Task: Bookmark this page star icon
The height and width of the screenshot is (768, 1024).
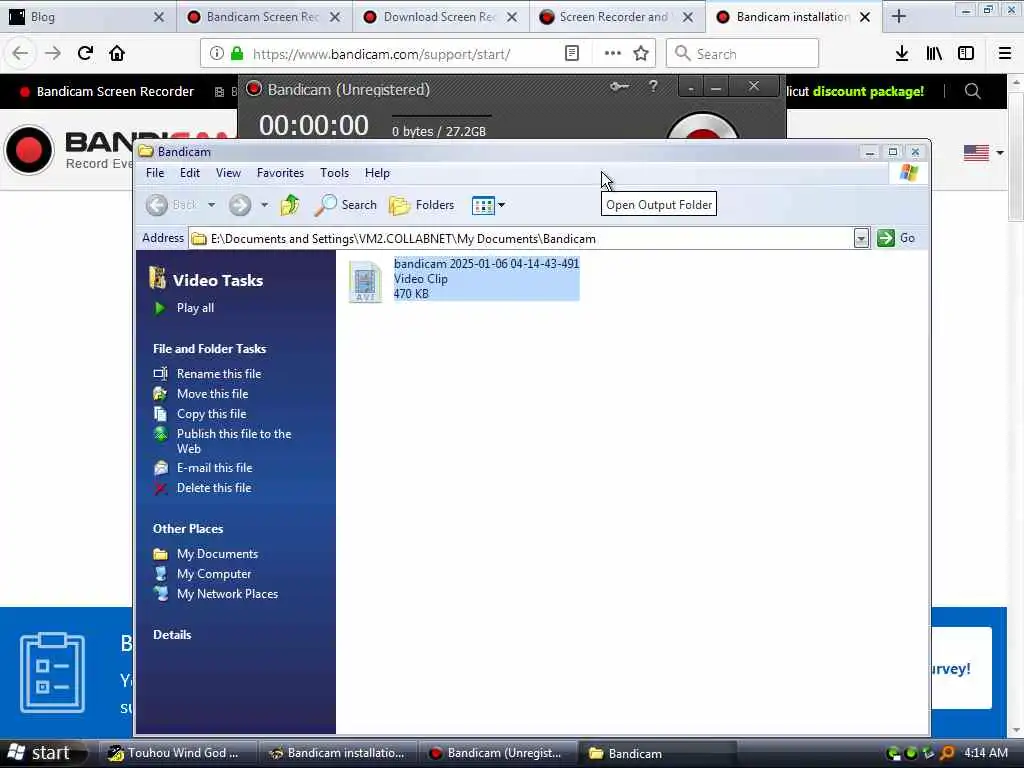Action: point(641,54)
